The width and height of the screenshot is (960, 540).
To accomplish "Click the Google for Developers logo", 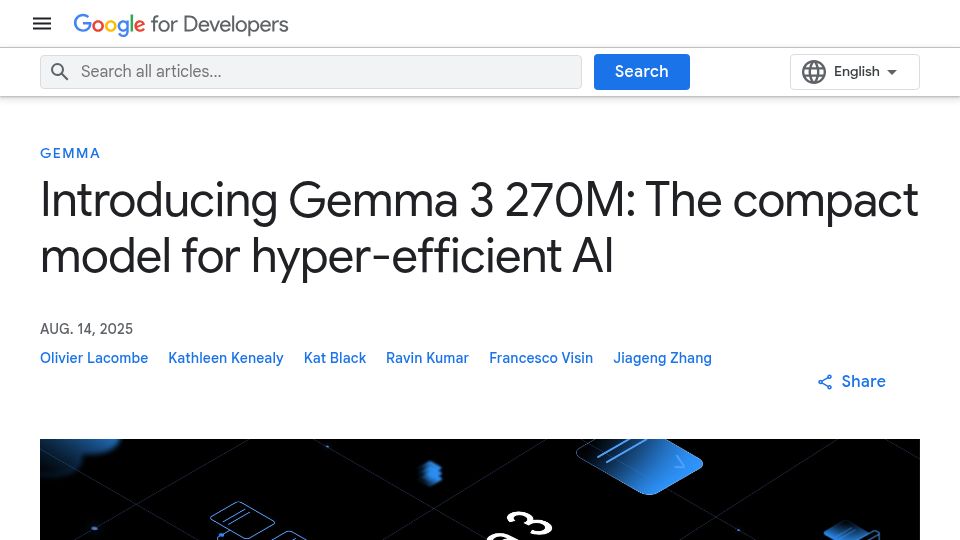I will (181, 24).
